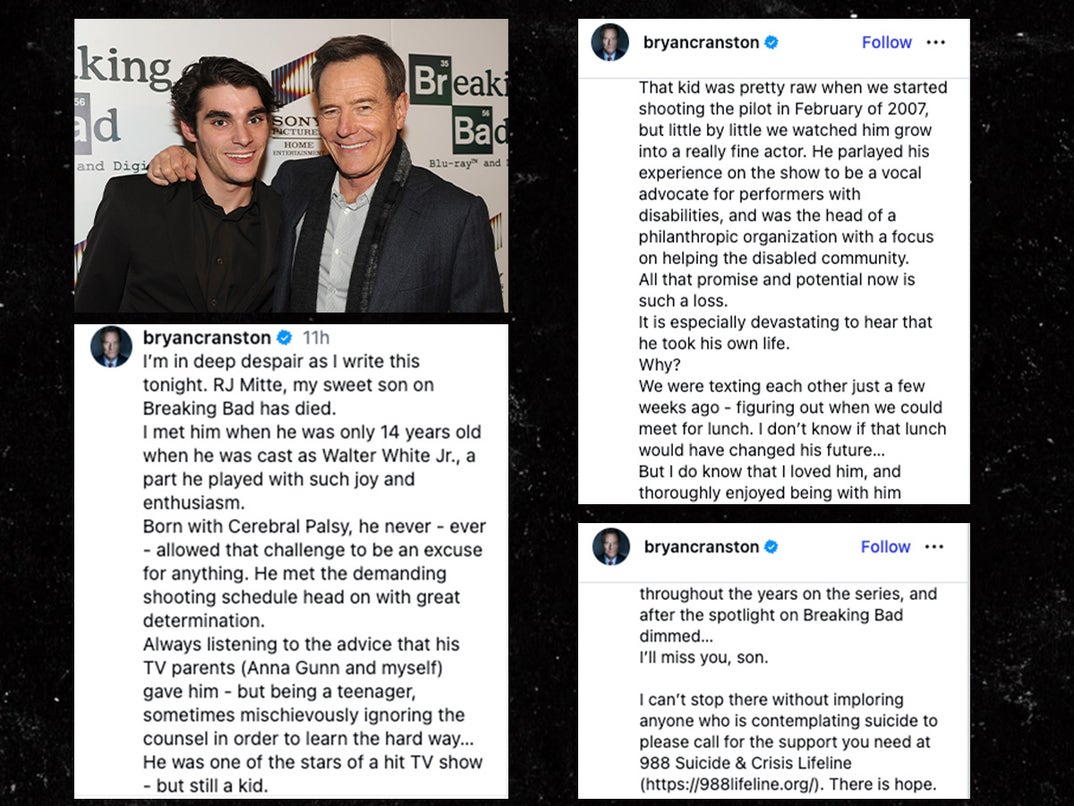Screen dimensions: 1074x806
Task: Click the '11h' timestamp on the left post
Action: pos(316,338)
